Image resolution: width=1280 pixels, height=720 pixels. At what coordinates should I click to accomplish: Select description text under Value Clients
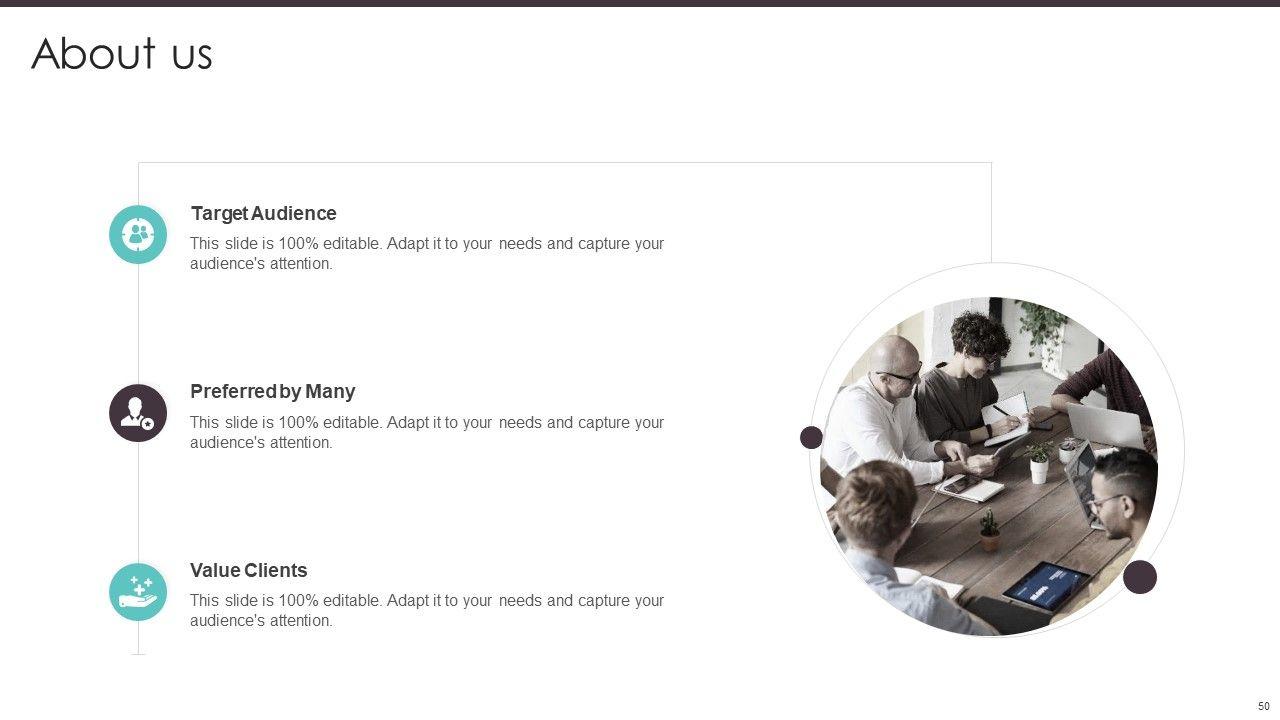pyautogui.click(x=427, y=610)
